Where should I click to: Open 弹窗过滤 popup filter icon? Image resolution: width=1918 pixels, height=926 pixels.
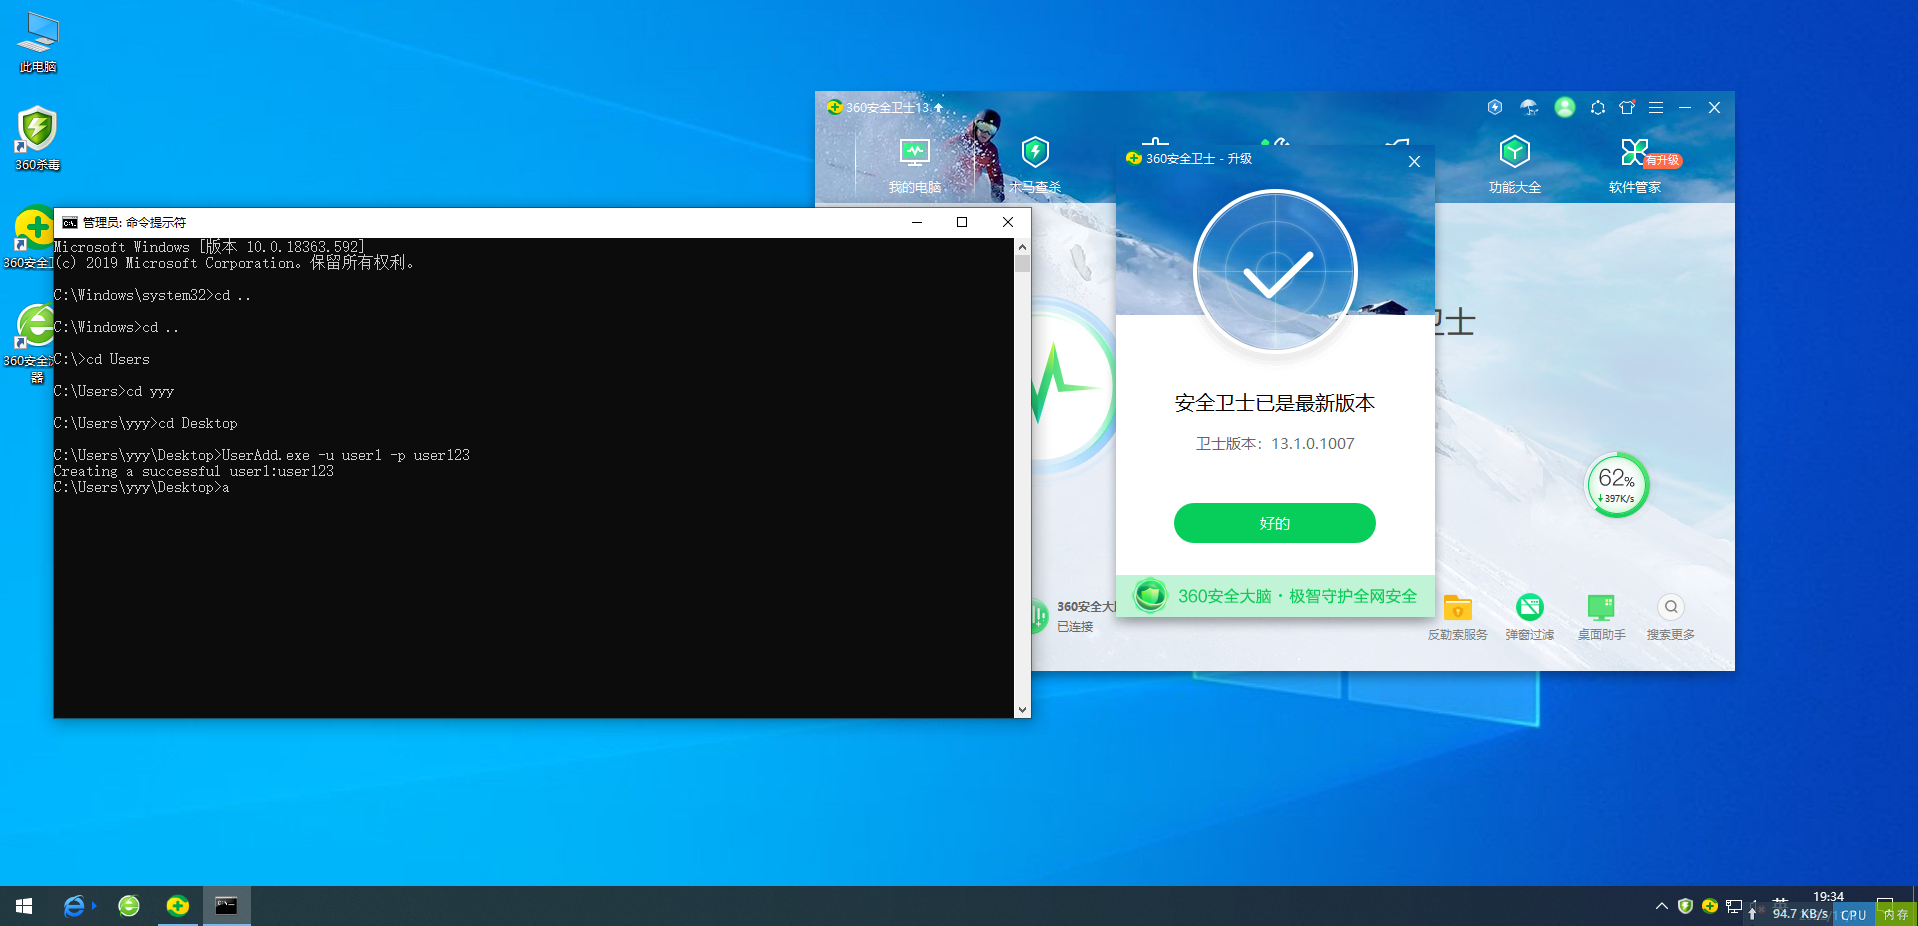click(1529, 618)
